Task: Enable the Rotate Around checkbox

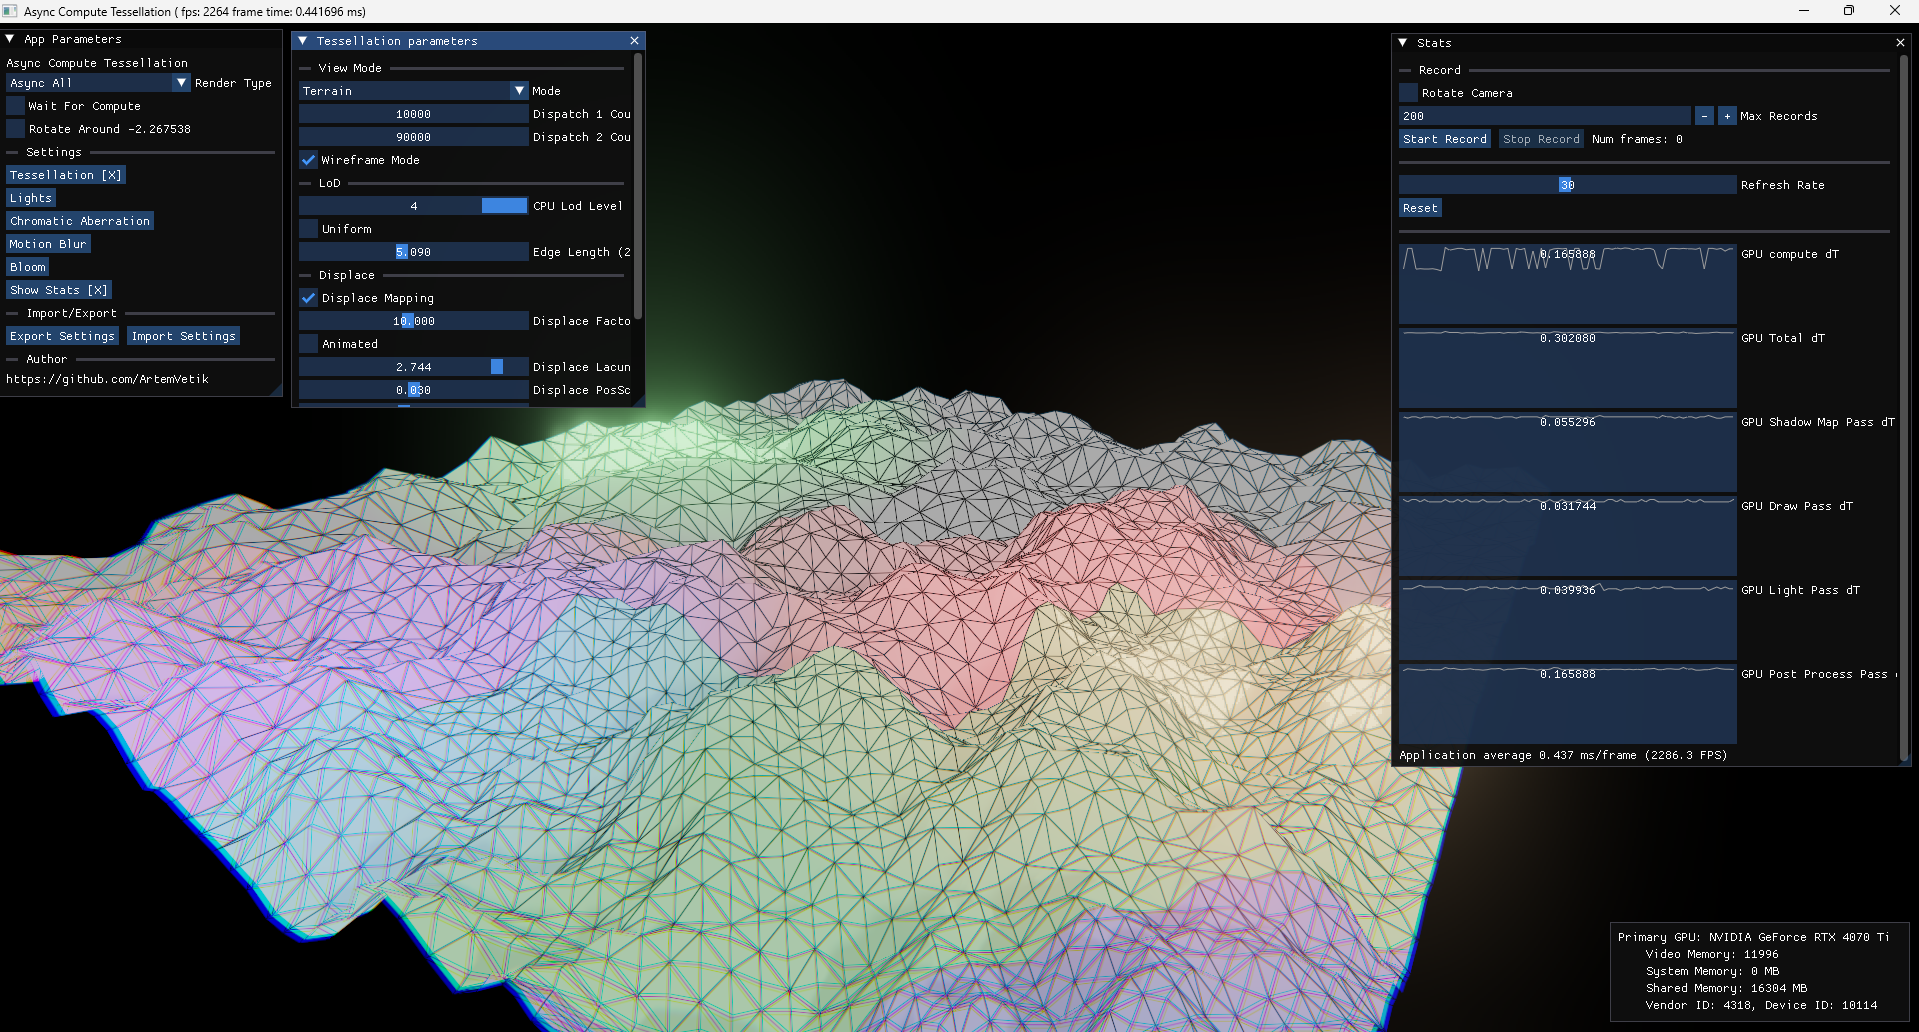Action: tap(15, 129)
